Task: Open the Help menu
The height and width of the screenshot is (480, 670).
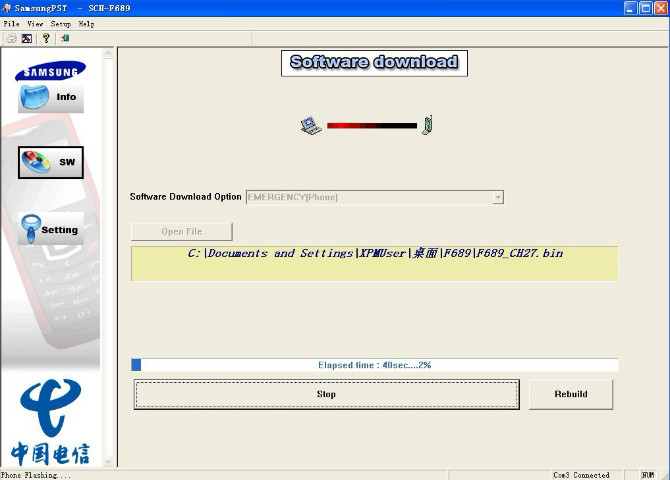Action: pyautogui.click(x=86, y=24)
